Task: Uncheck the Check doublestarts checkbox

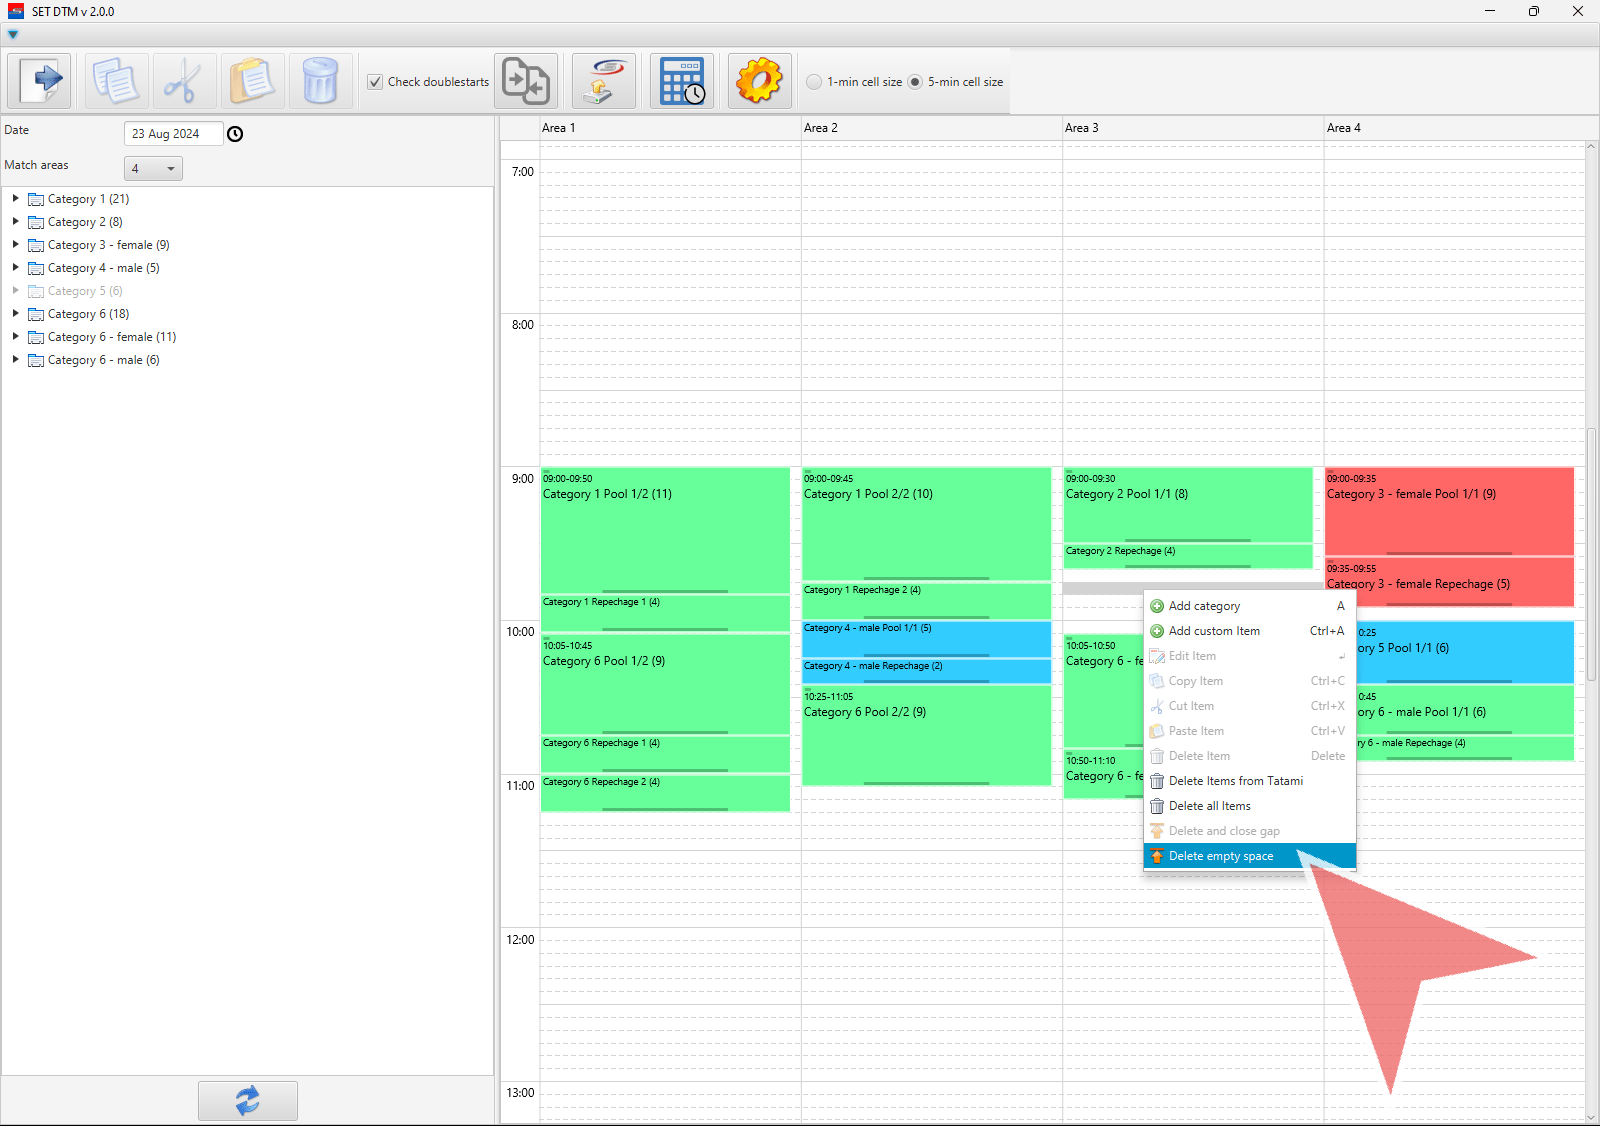Action: click(x=376, y=82)
